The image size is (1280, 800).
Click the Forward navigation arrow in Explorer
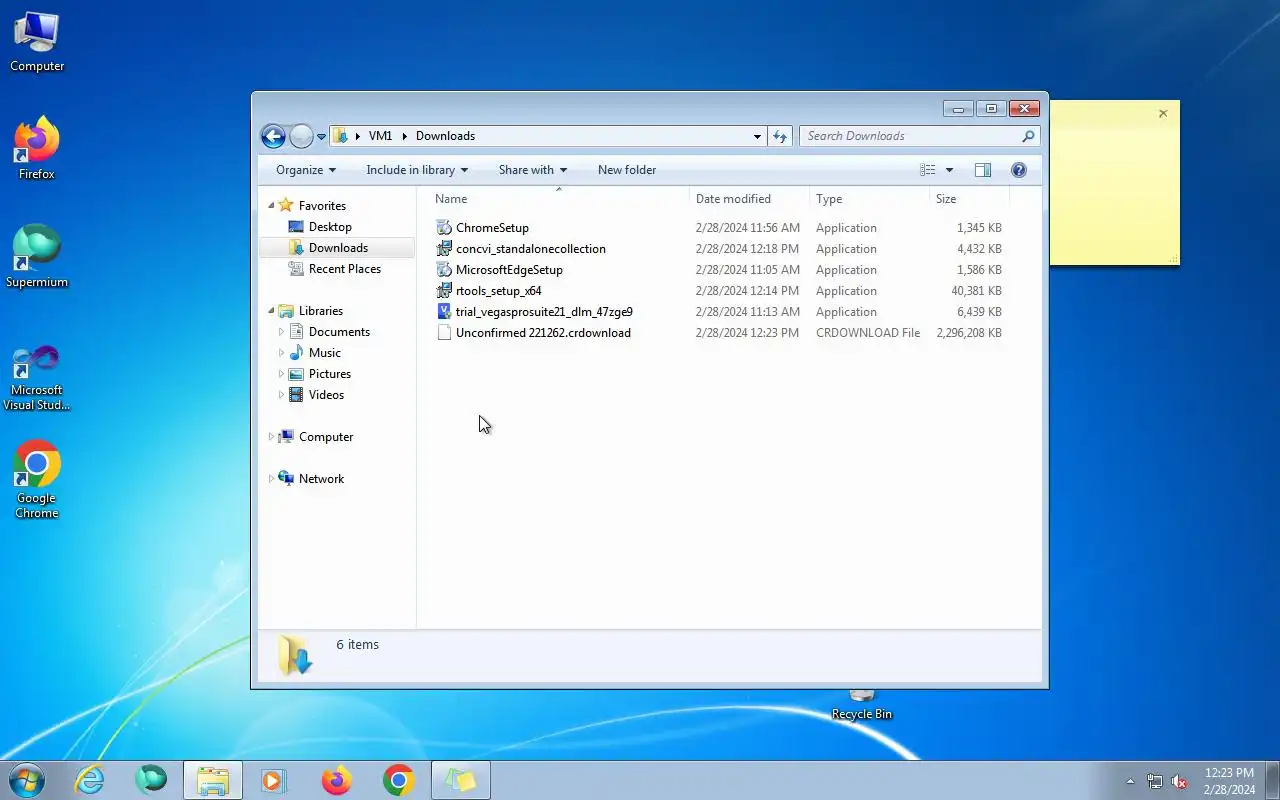tap(301, 136)
